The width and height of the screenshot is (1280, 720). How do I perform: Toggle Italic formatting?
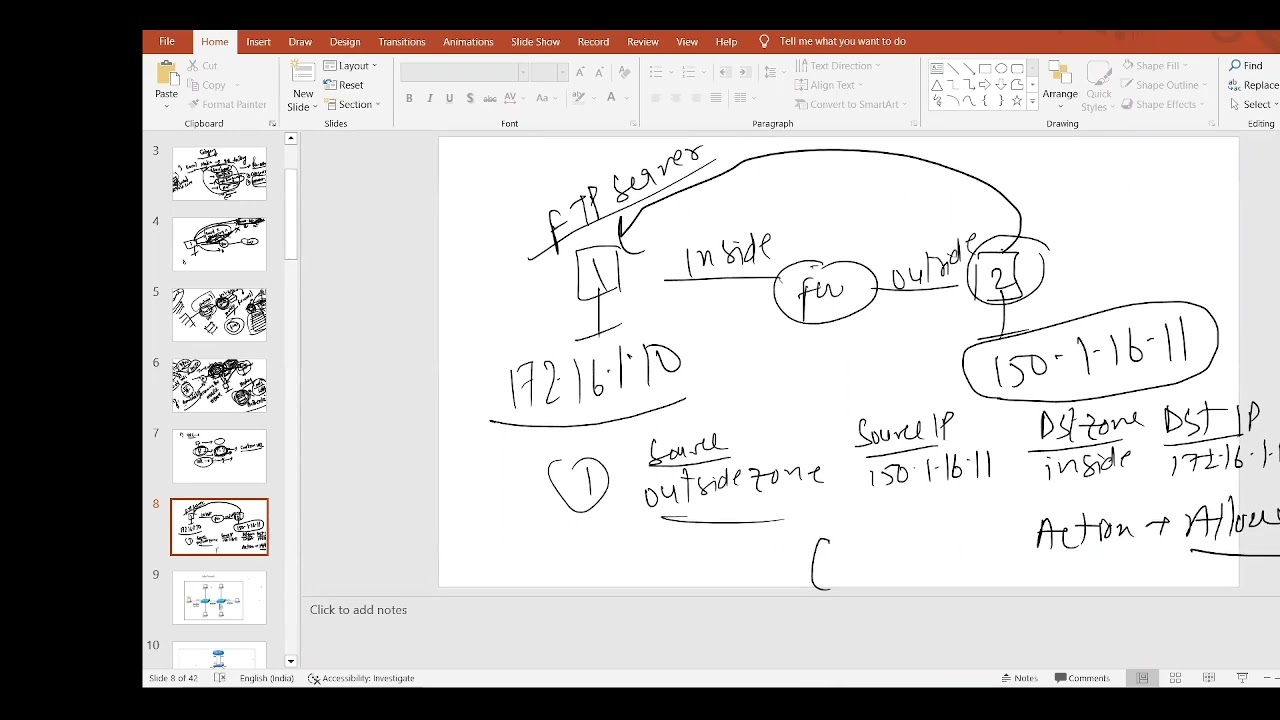tap(430, 98)
